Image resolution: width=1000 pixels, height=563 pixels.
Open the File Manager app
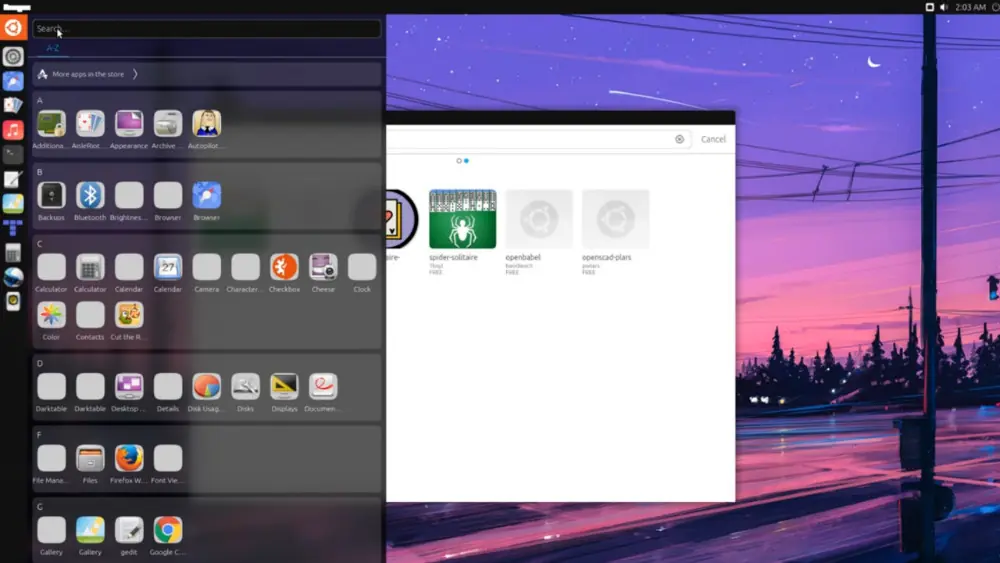click(x=51, y=458)
